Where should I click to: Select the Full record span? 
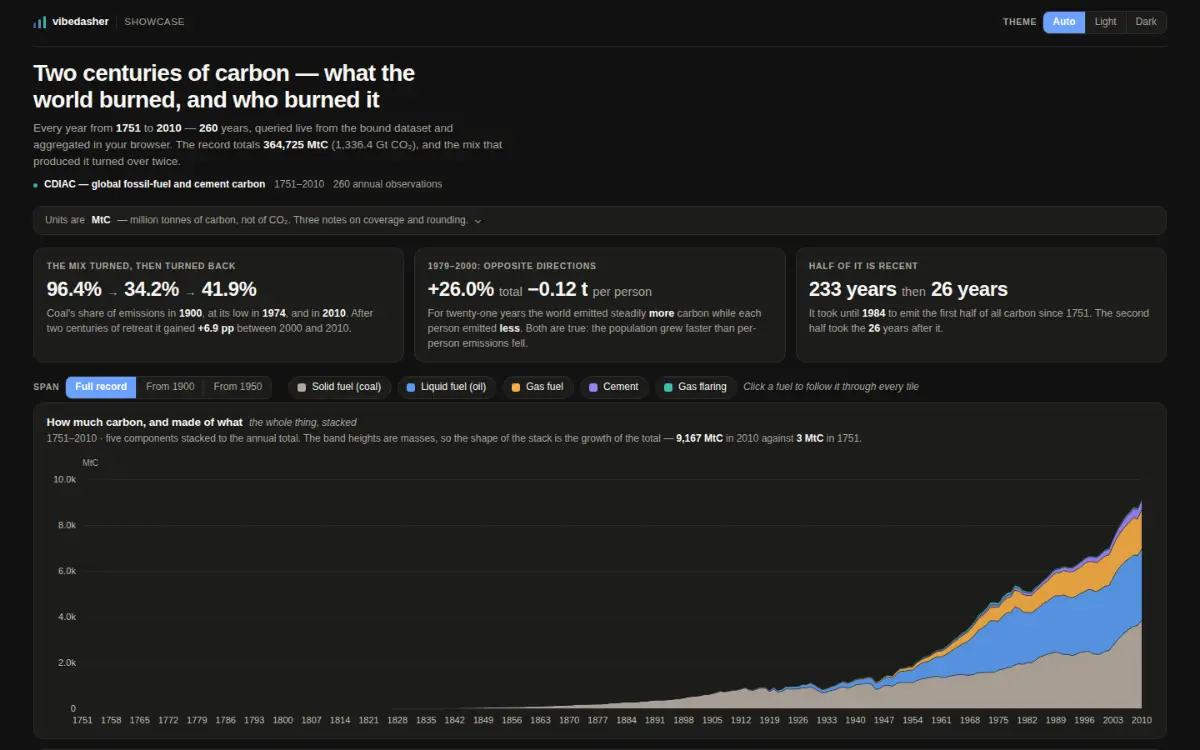(x=101, y=387)
